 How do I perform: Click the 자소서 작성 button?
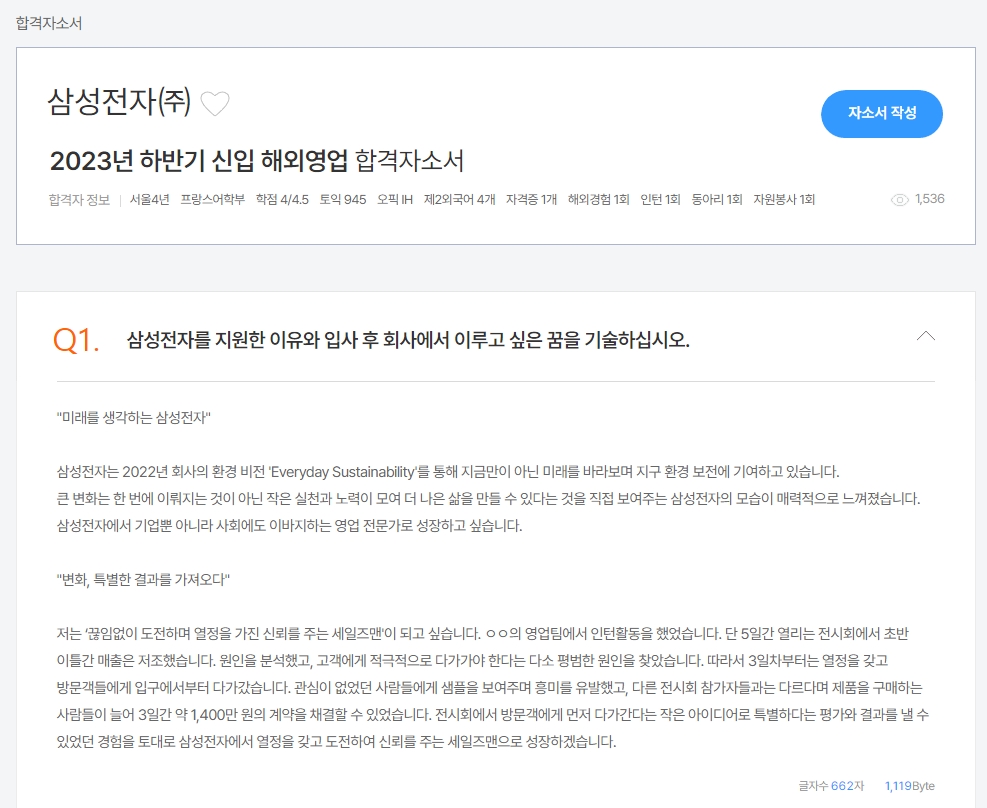click(881, 113)
